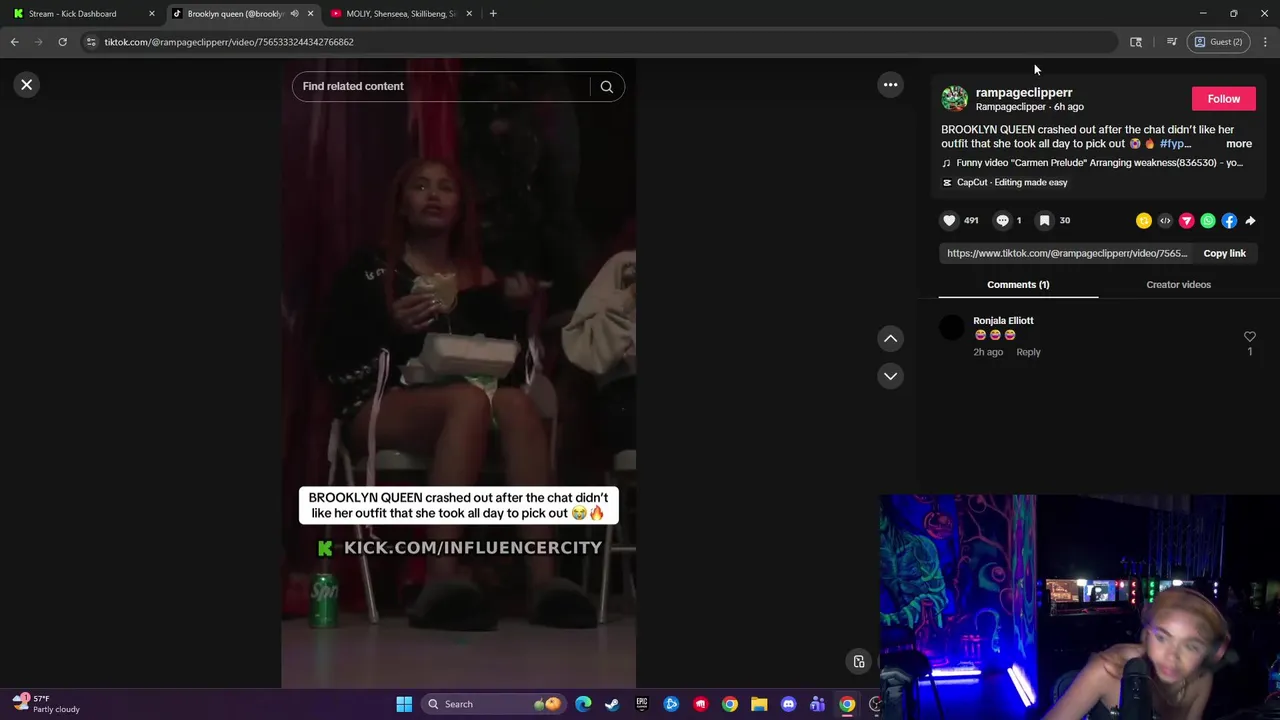
Task: Open rampageclipperr profile avatar
Action: [955, 99]
